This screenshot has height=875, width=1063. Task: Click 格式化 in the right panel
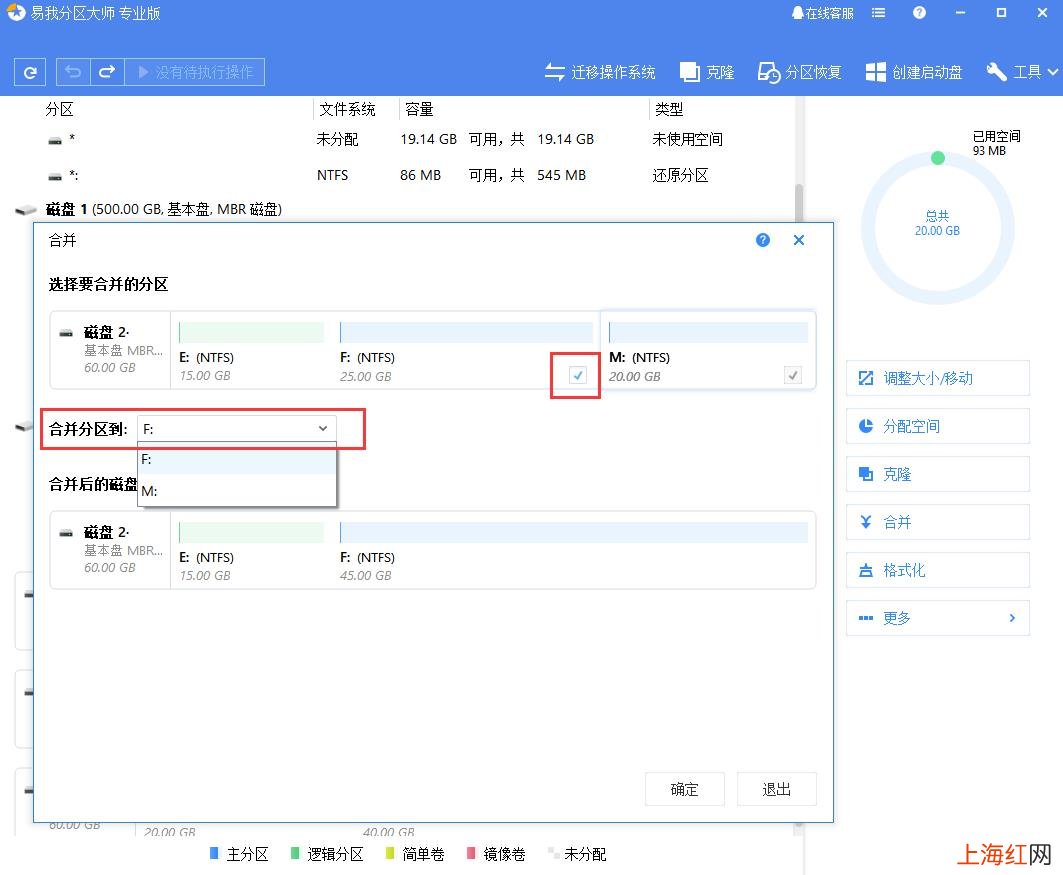938,571
